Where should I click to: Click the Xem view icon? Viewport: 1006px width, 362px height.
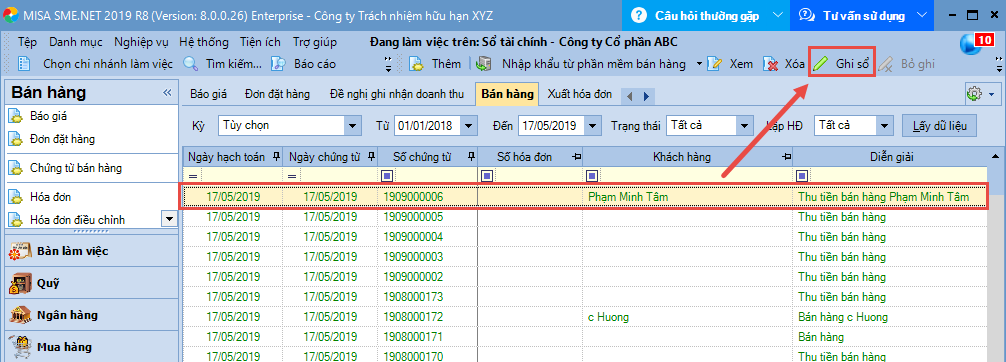tap(715, 64)
